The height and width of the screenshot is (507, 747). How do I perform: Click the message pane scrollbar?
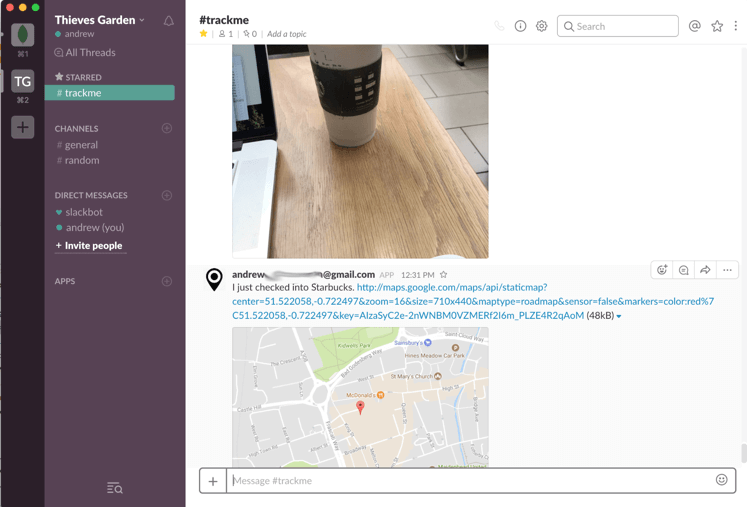click(x=743, y=453)
